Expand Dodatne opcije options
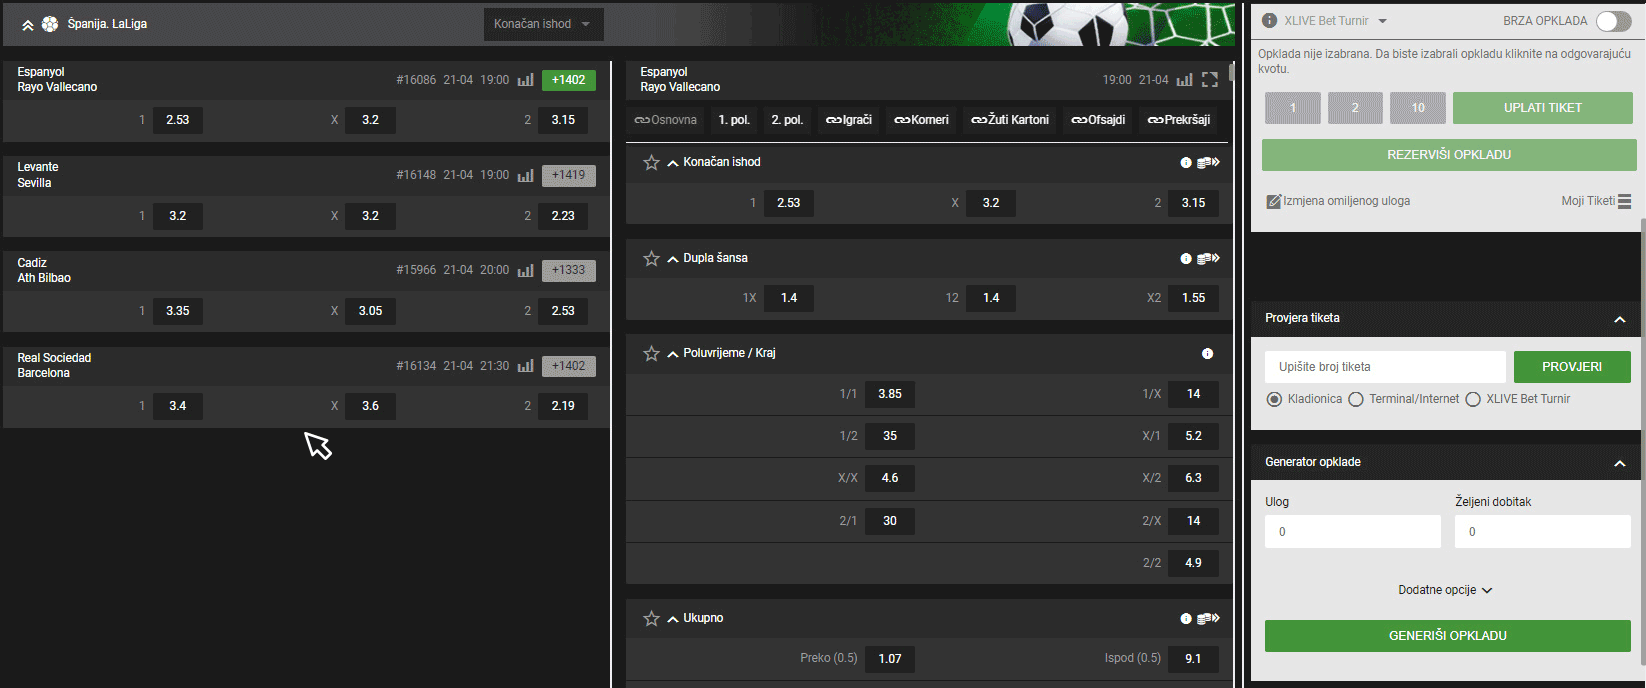 tap(1445, 590)
